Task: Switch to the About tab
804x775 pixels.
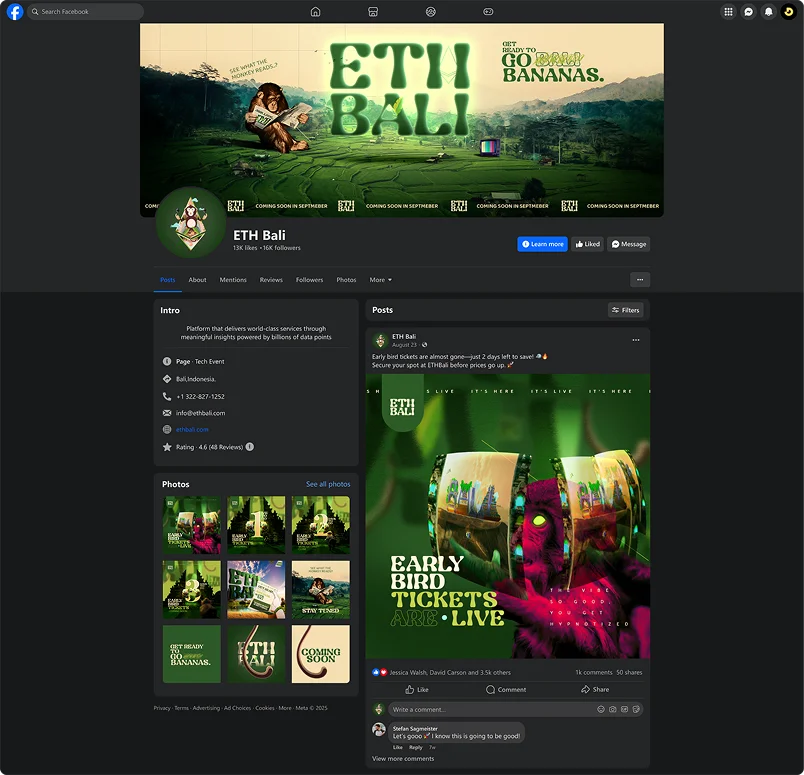Action: click(x=197, y=280)
